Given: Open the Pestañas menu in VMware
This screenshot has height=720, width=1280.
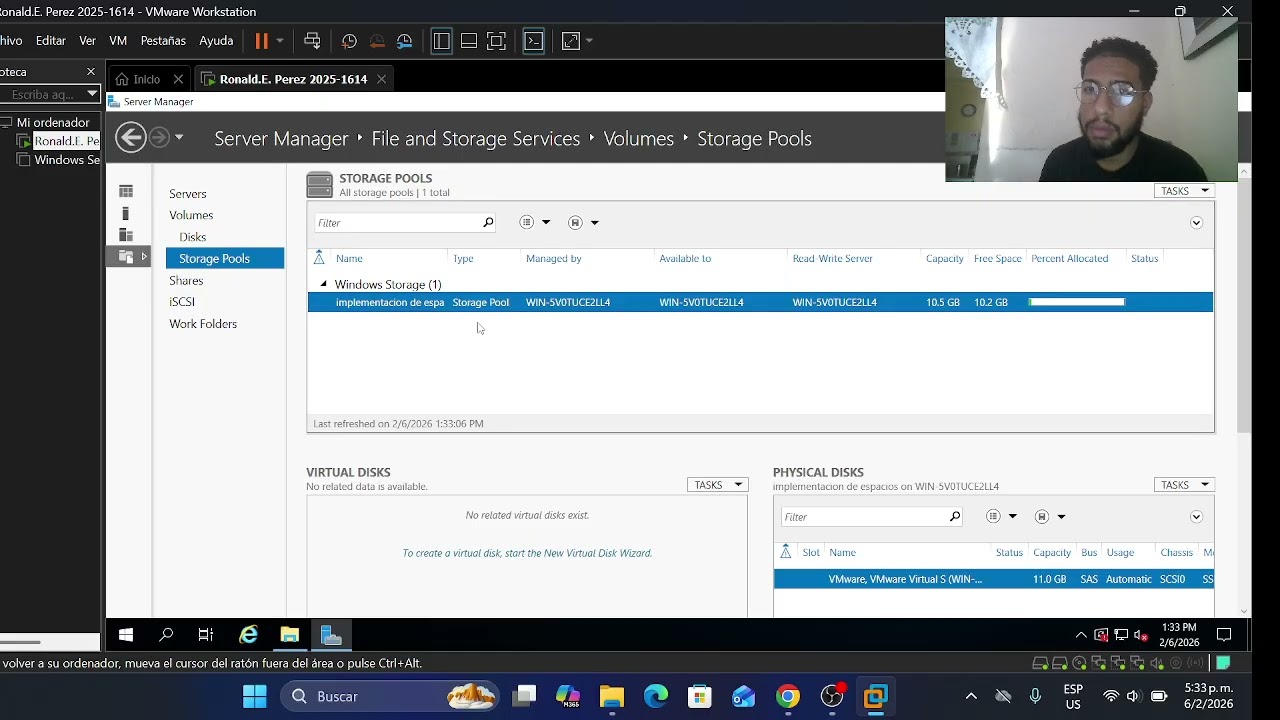Looking at the screenshot, I should (163, 41).
